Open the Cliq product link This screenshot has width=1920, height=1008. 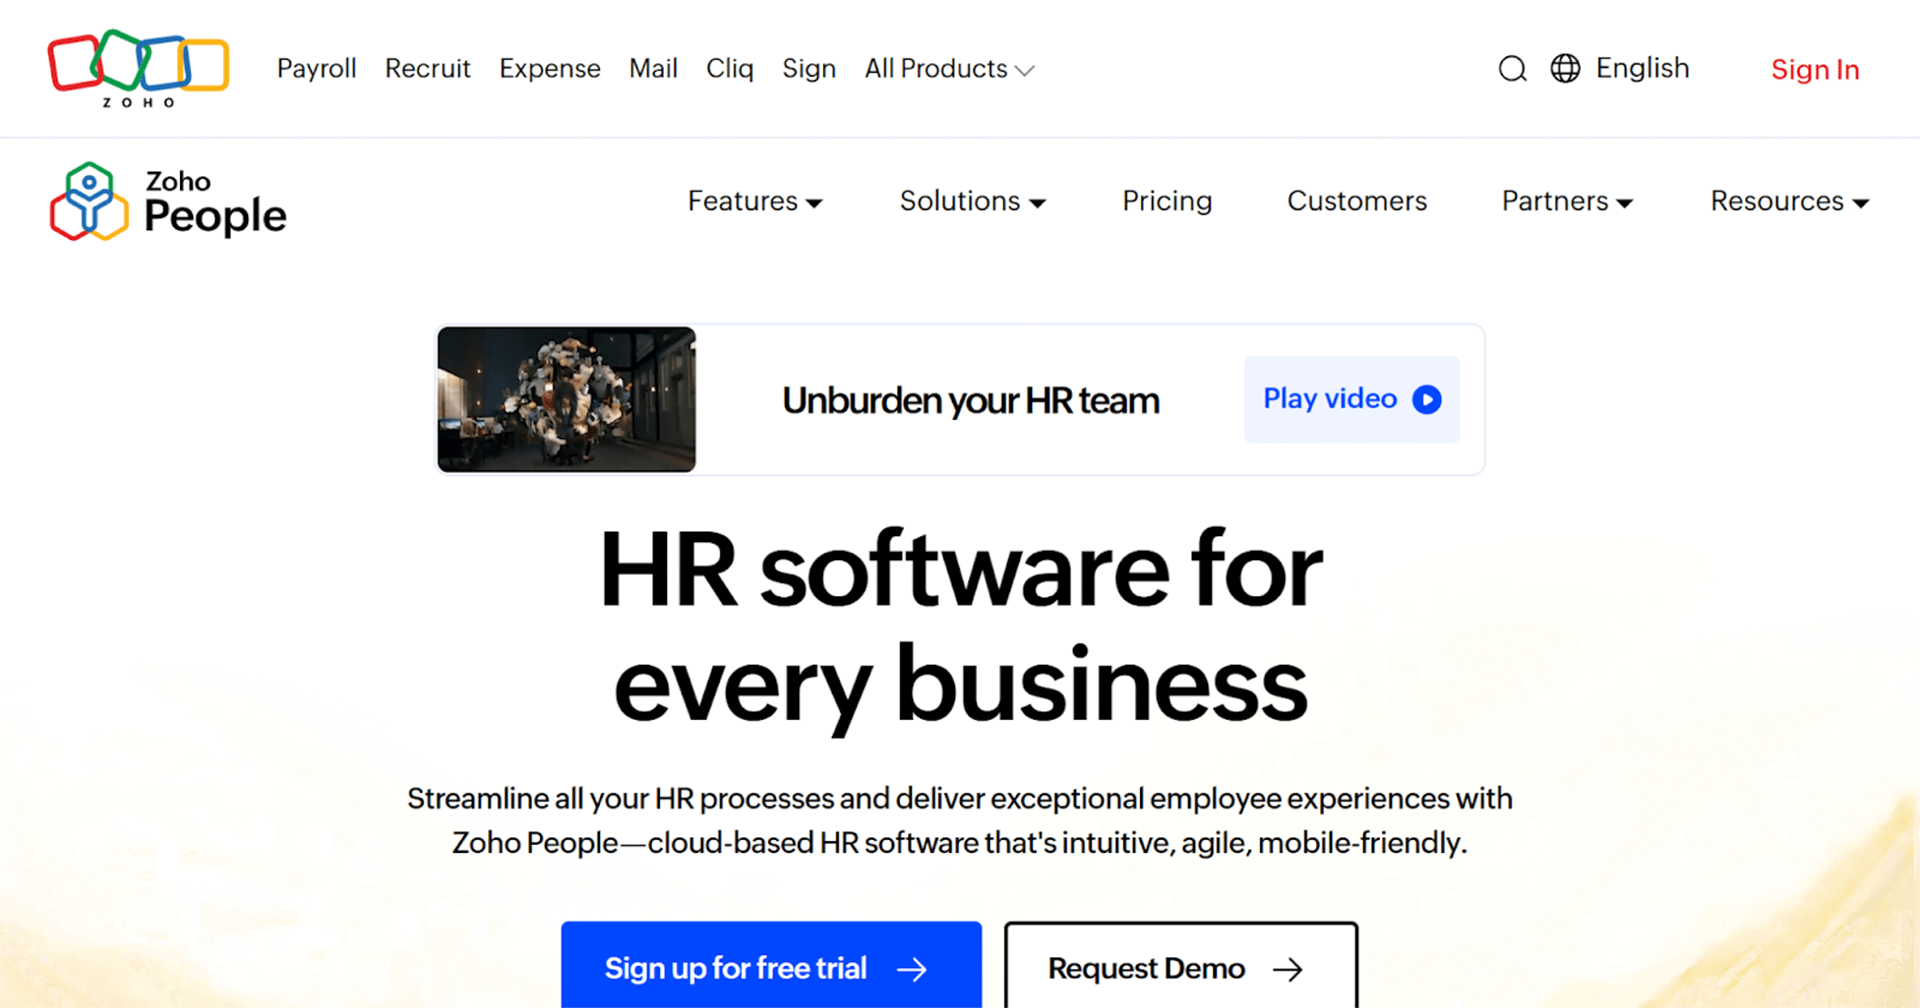[730, 68]
